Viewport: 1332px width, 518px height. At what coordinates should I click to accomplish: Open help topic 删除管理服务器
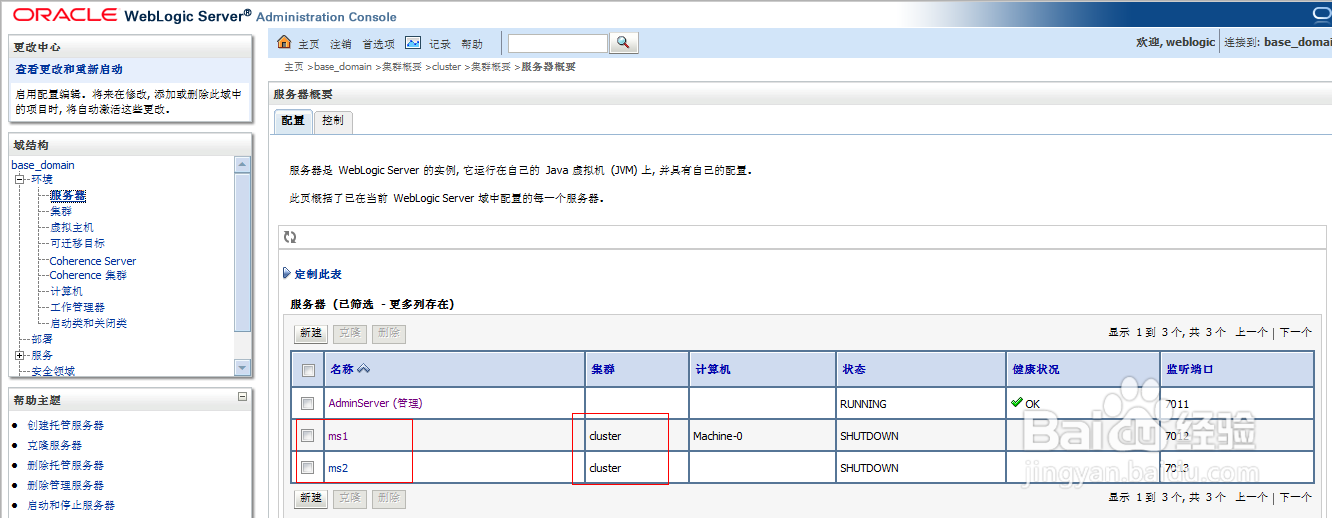(x=65, y=485)
